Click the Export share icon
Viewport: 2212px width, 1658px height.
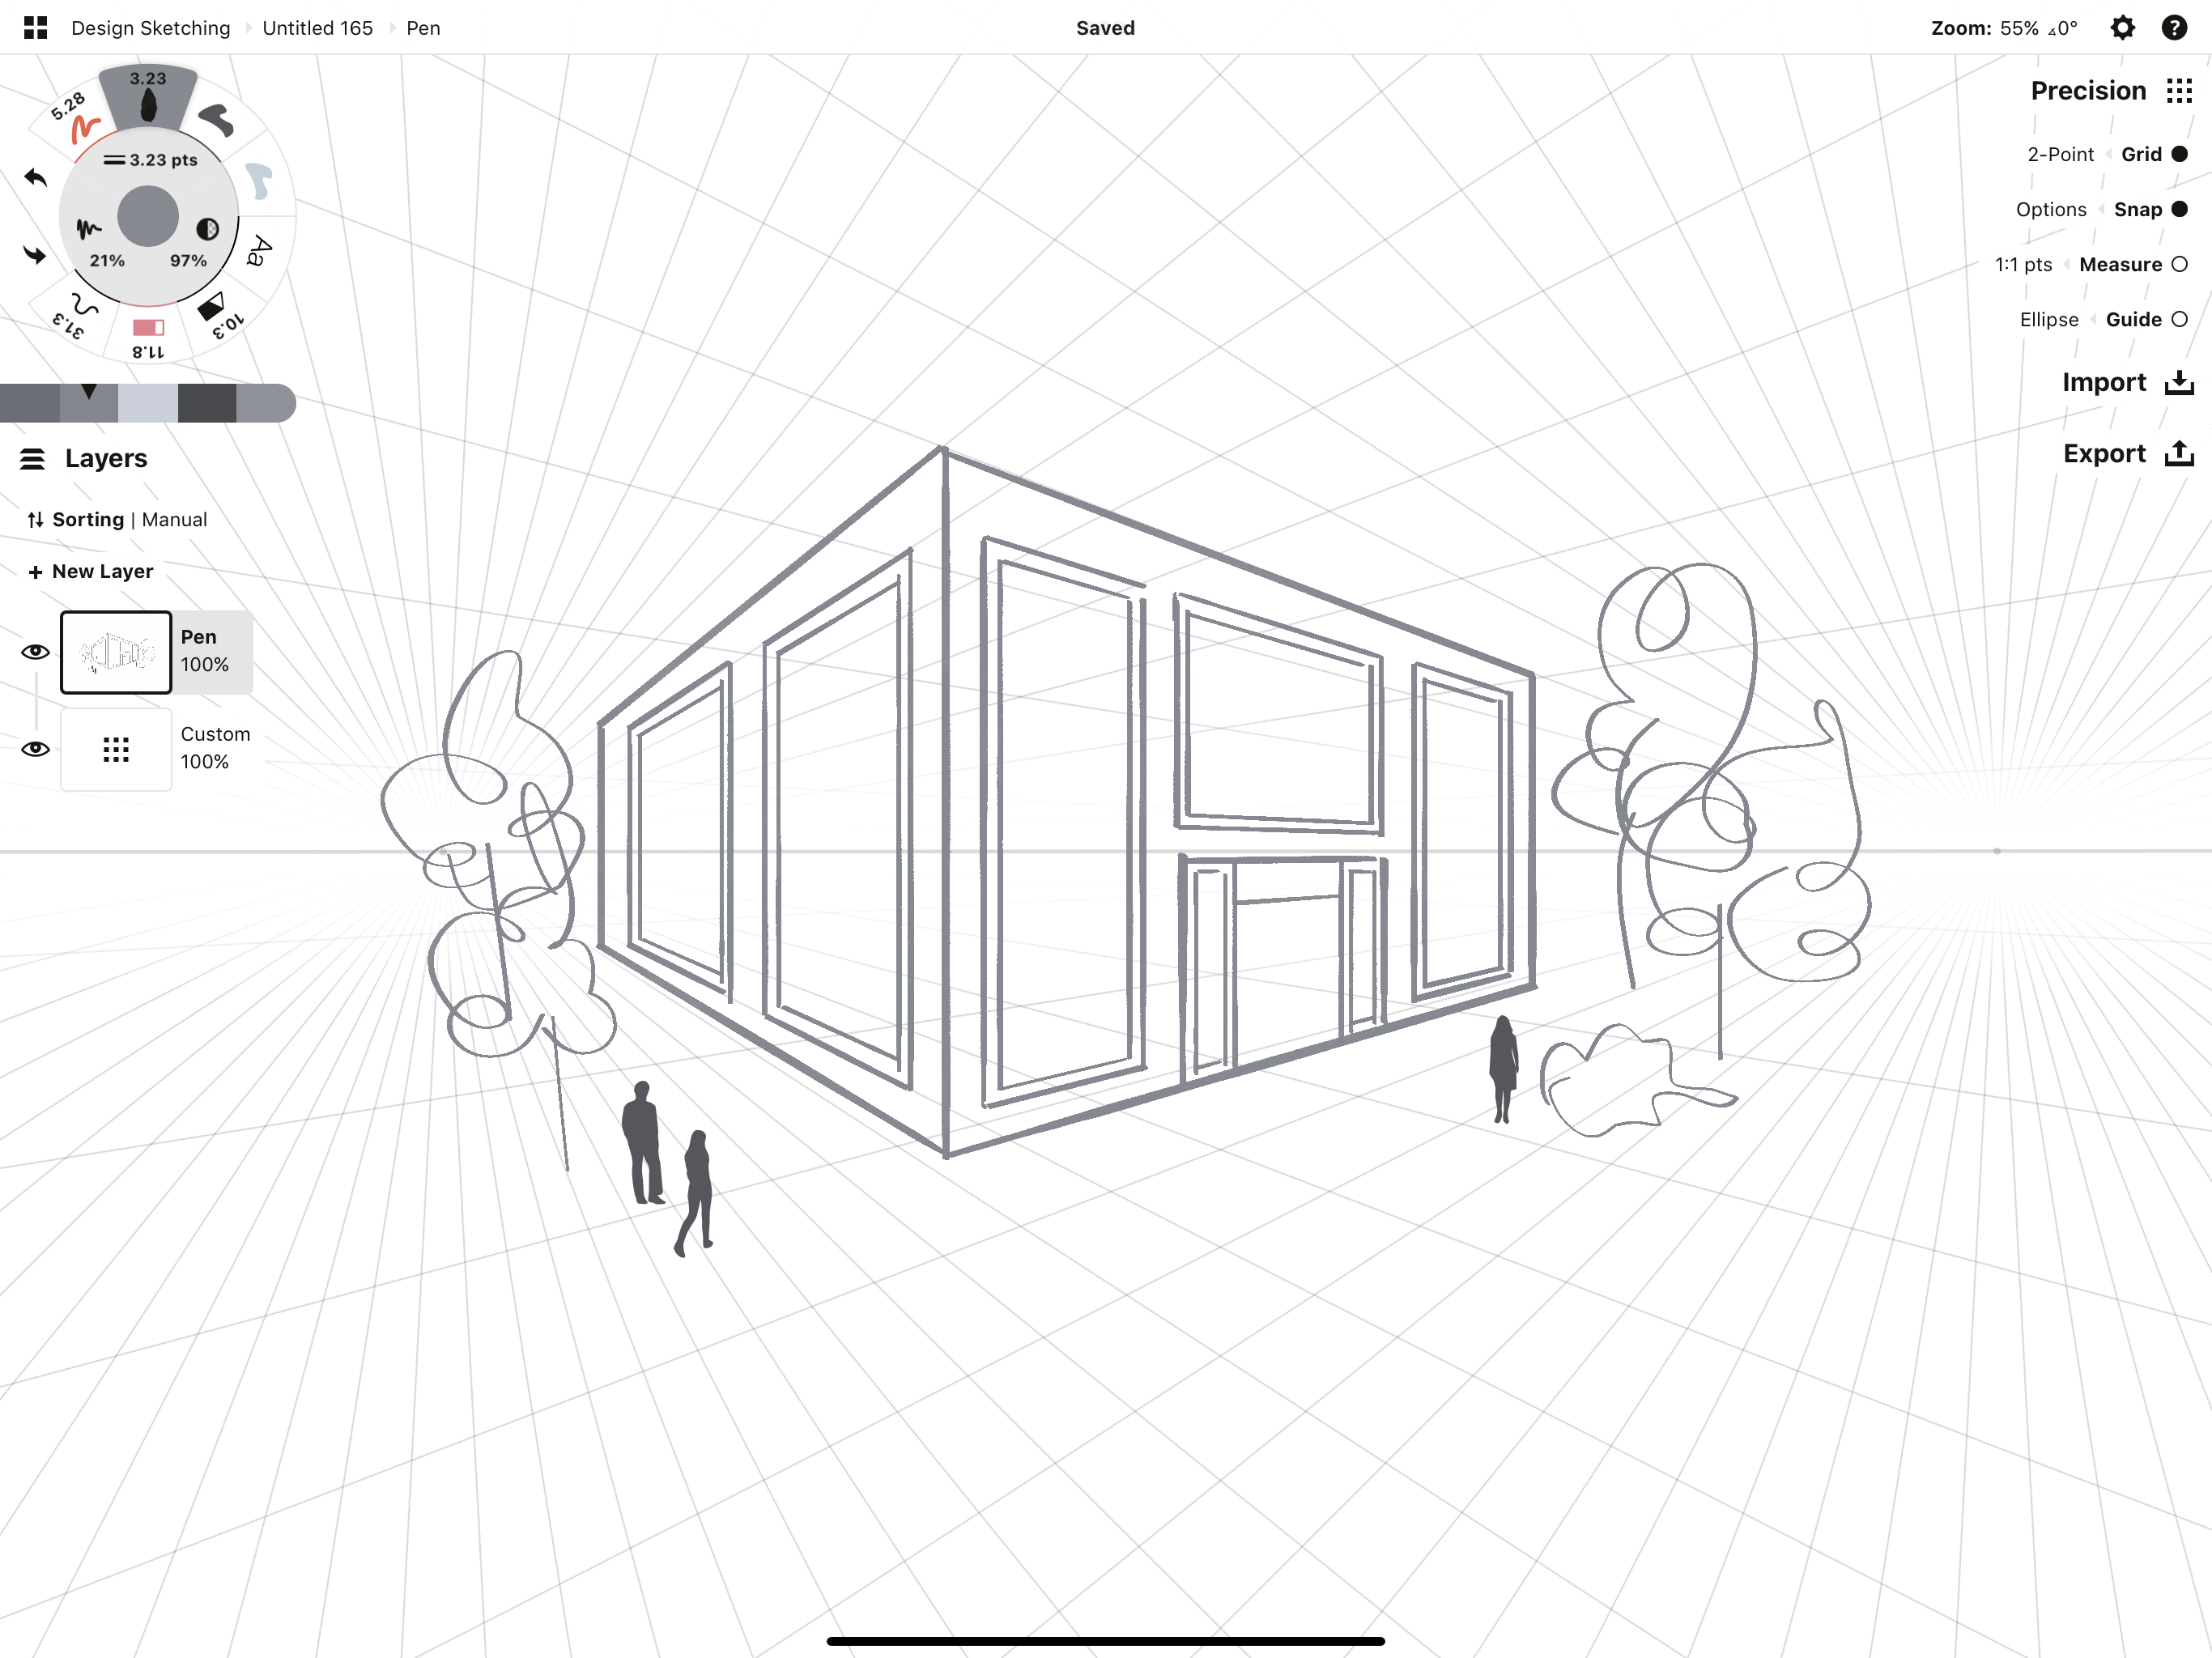[2179, 453]
